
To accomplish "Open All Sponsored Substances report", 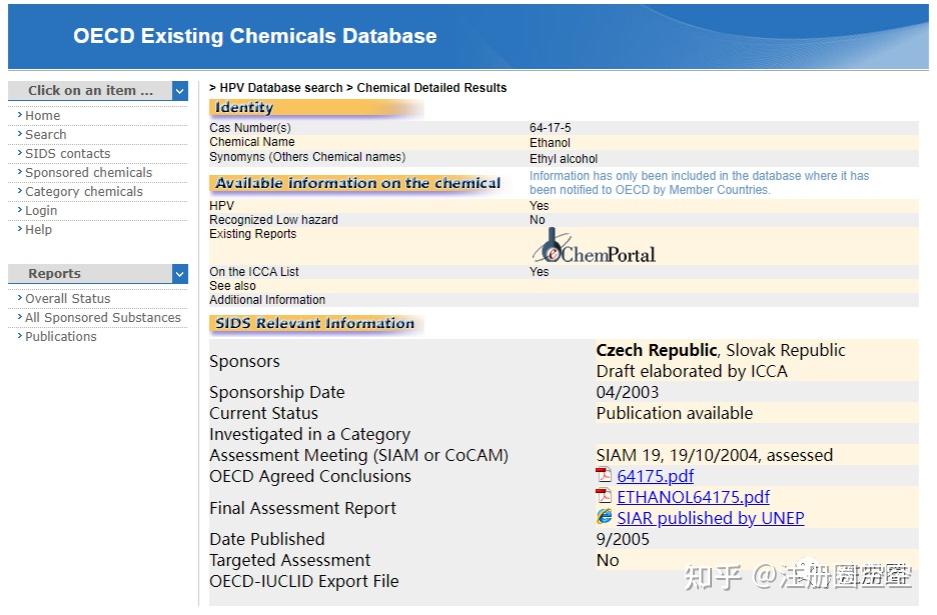I will click(x=103, y=318).
